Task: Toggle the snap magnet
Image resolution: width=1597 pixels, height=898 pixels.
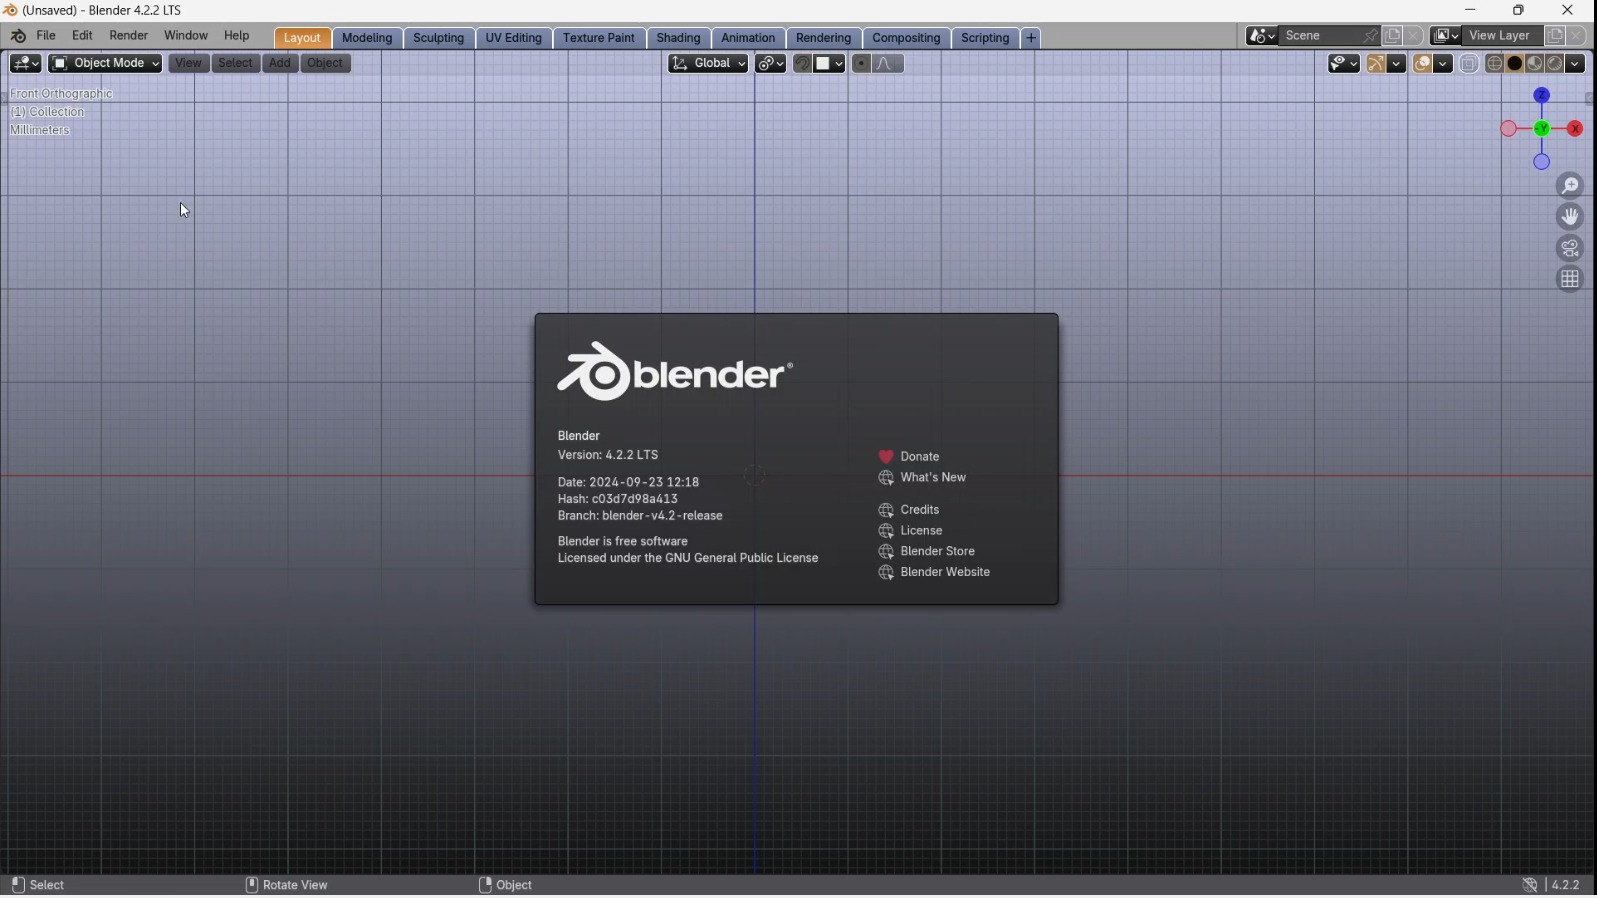Action: click(x=802, y=64)
